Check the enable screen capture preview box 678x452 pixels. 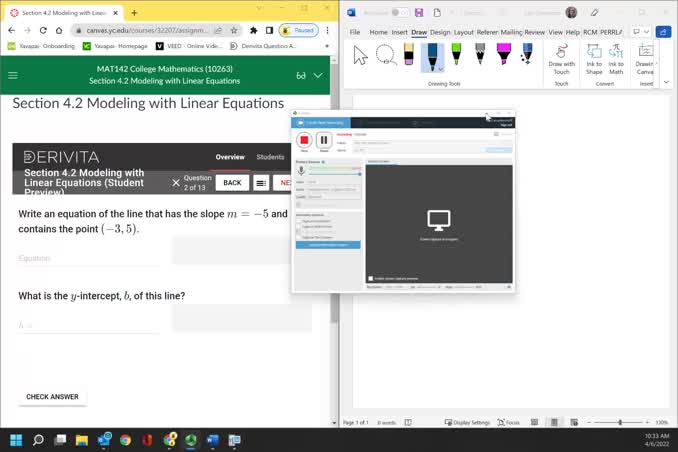pos(370,278)
